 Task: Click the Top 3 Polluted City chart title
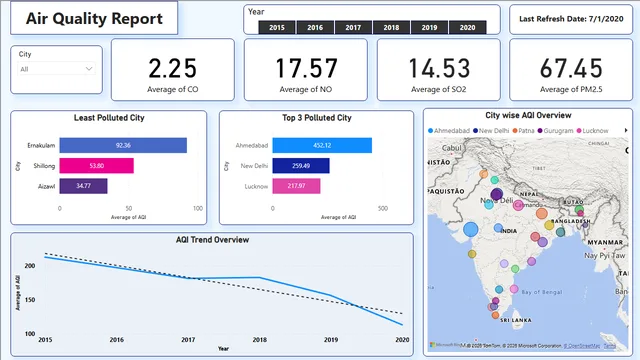click(x=317, y=118)
